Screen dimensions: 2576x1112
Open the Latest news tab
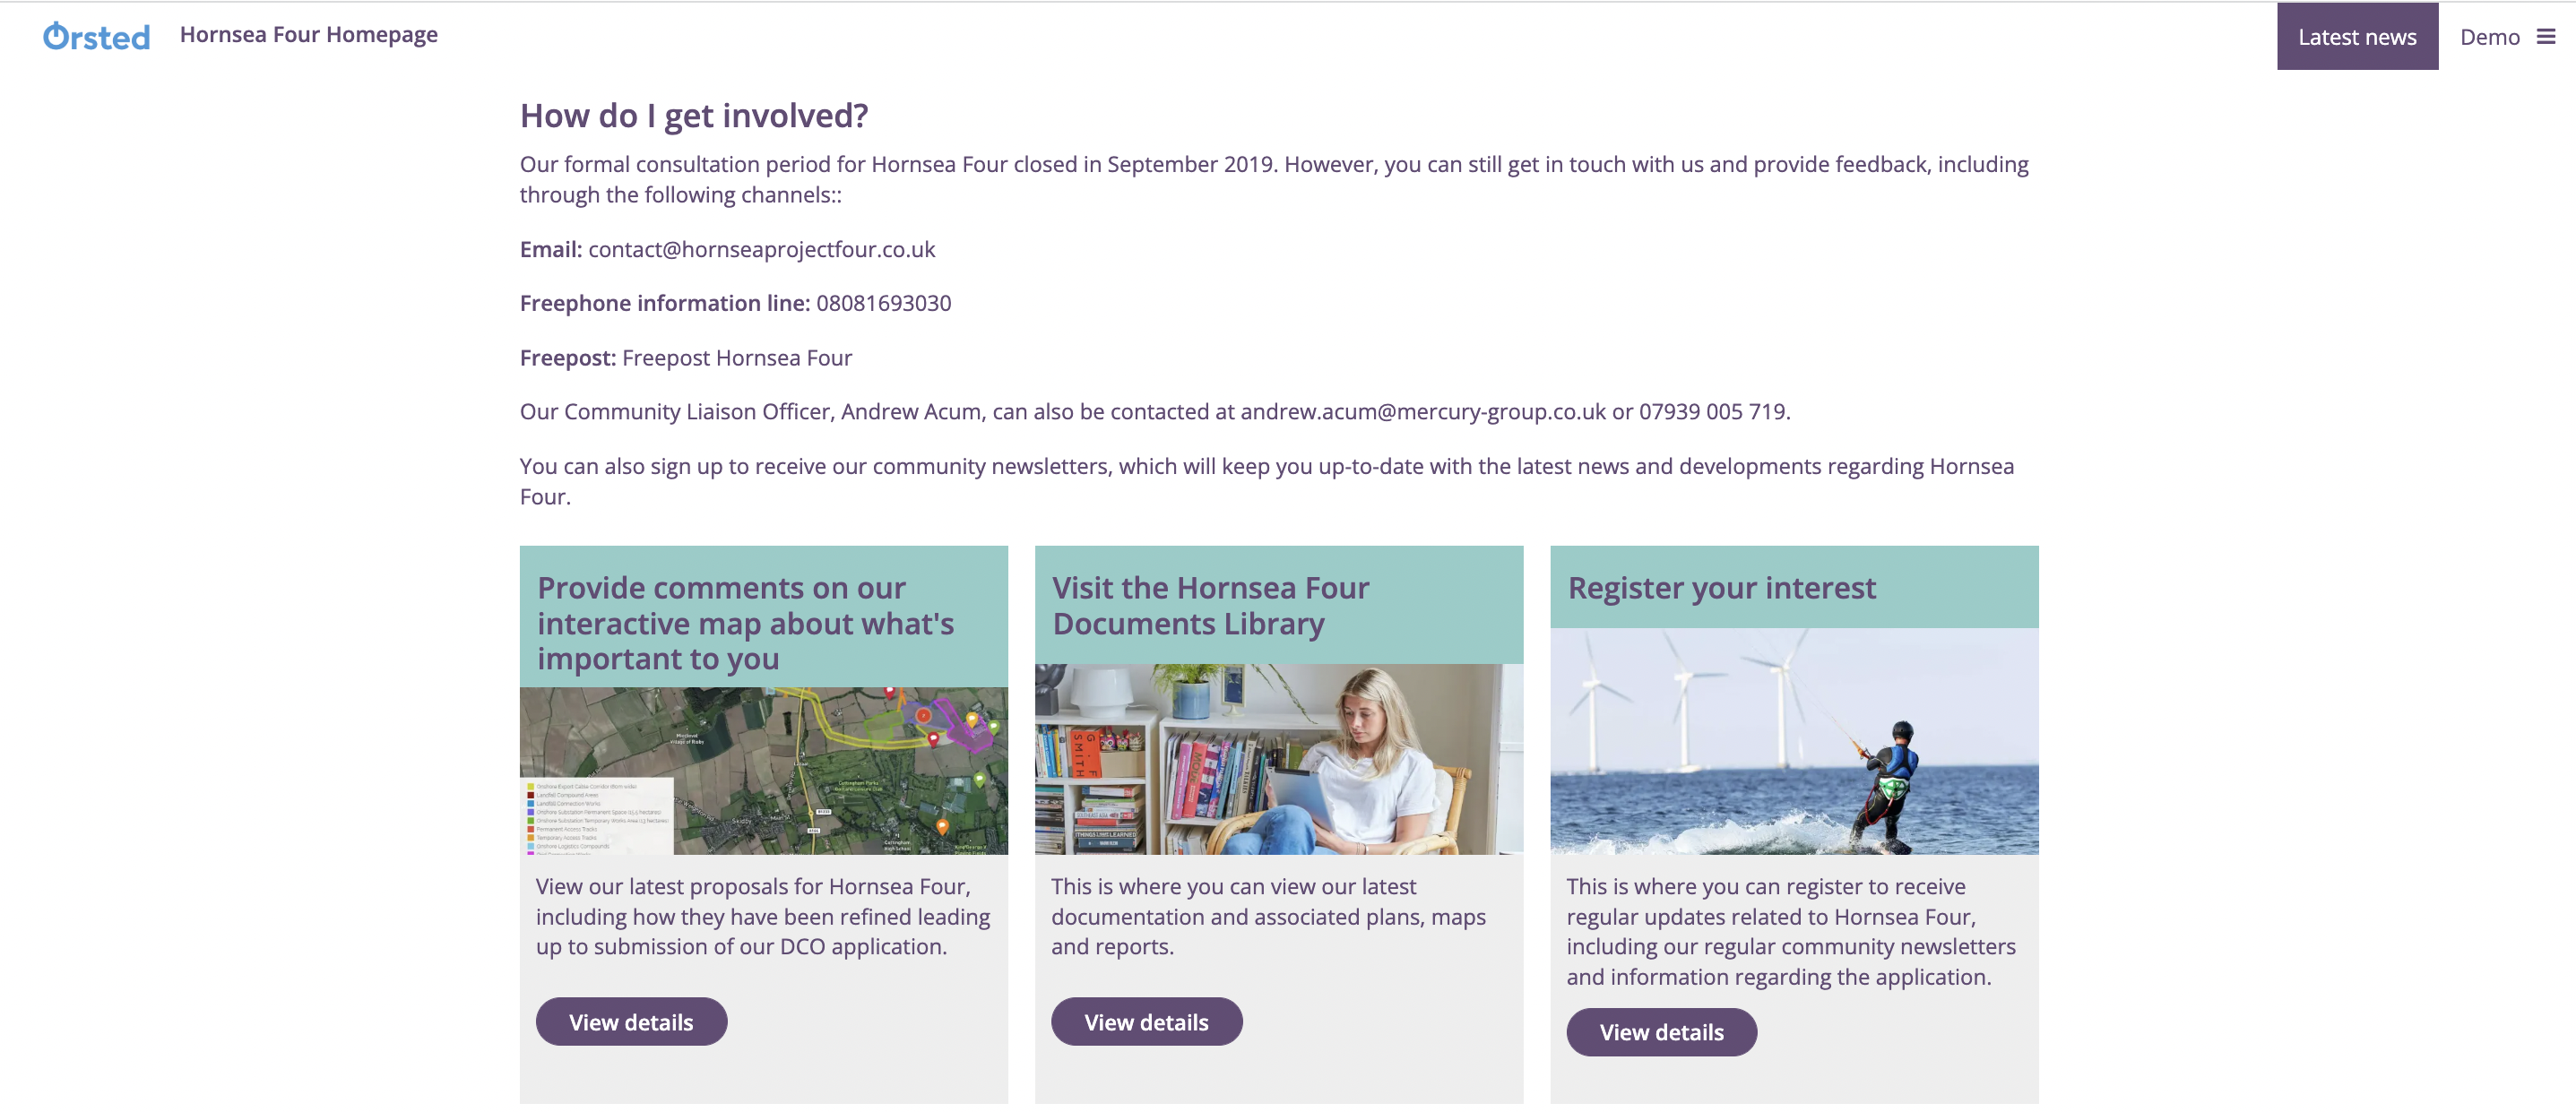[x=2357, y=37]
